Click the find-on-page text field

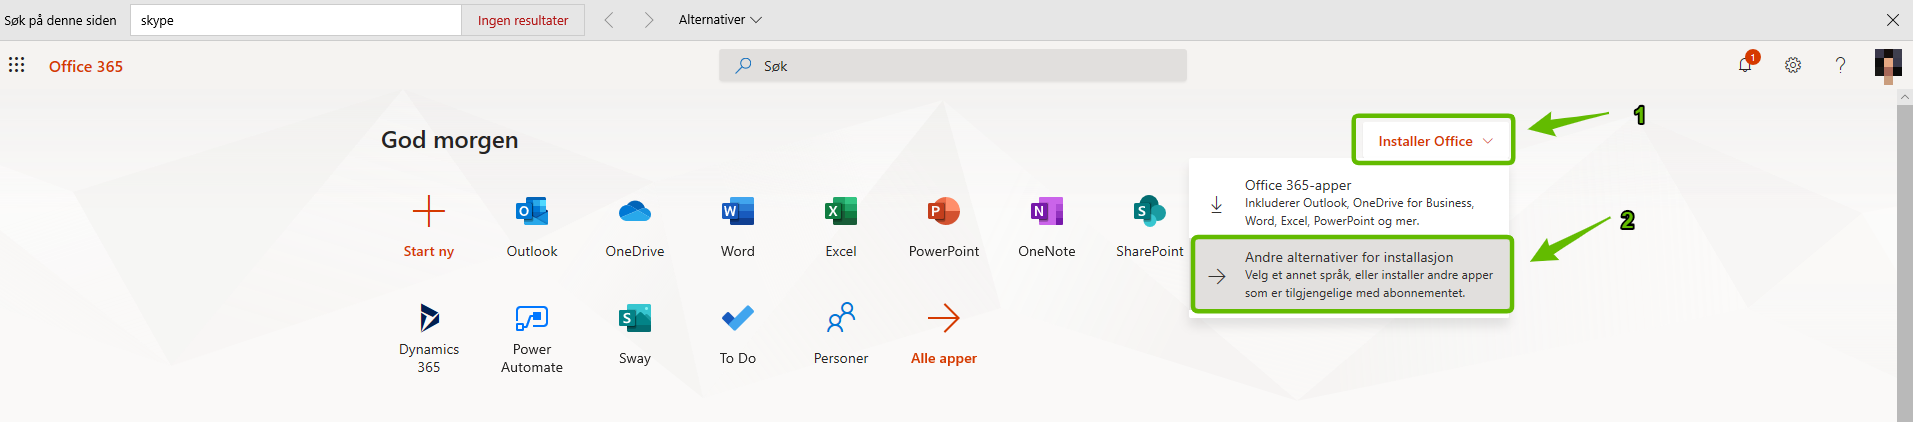pos(296,20)
